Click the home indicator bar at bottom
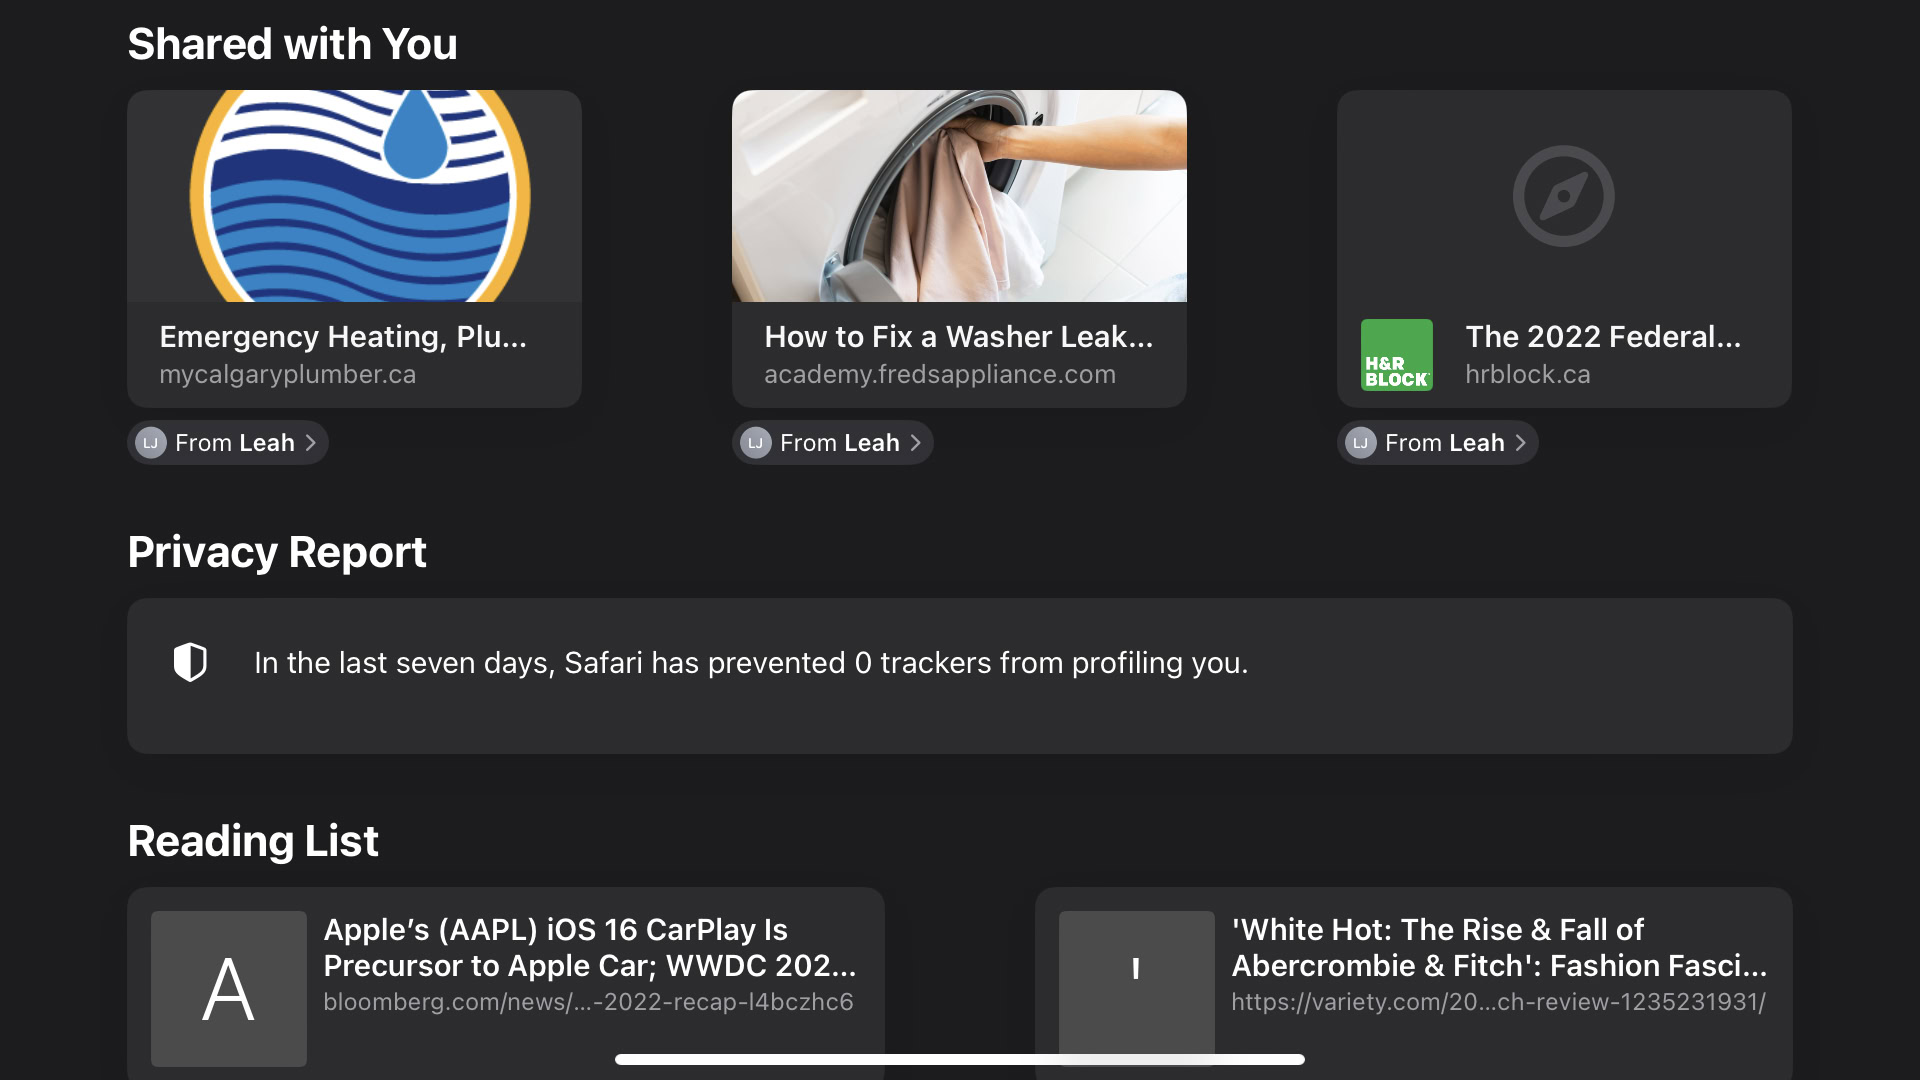This screenshot has height=1080, width=1920. (x=959, y=1059)
